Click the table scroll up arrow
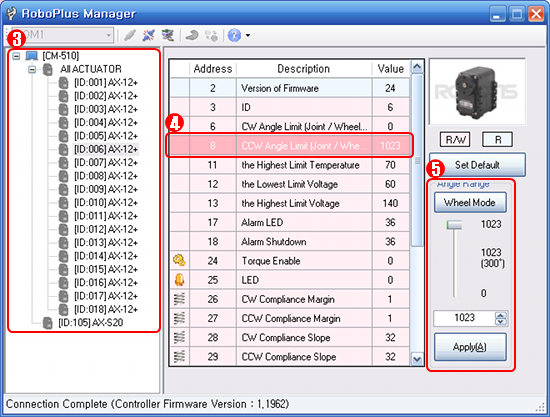 [x=417, y=67]
